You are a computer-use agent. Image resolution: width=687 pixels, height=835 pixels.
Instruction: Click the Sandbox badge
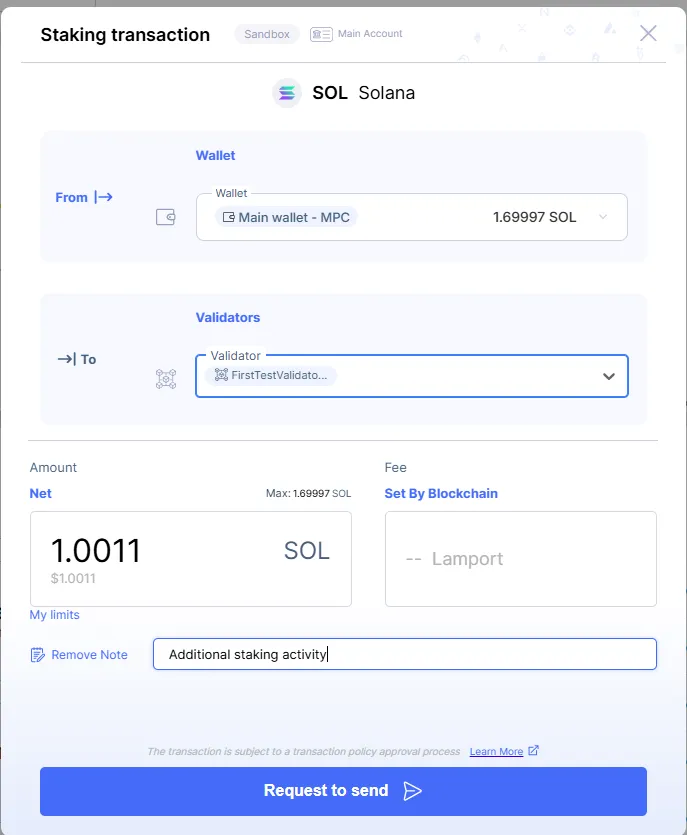click(x=267, y=34)
